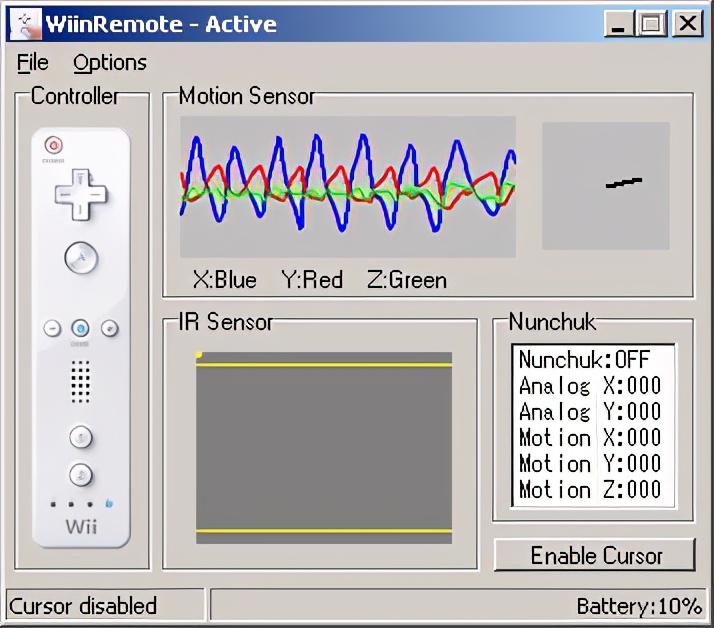Click the plus button on the remote image
Image resolution: width=714 pixels, height=628 pixels.
110,328
